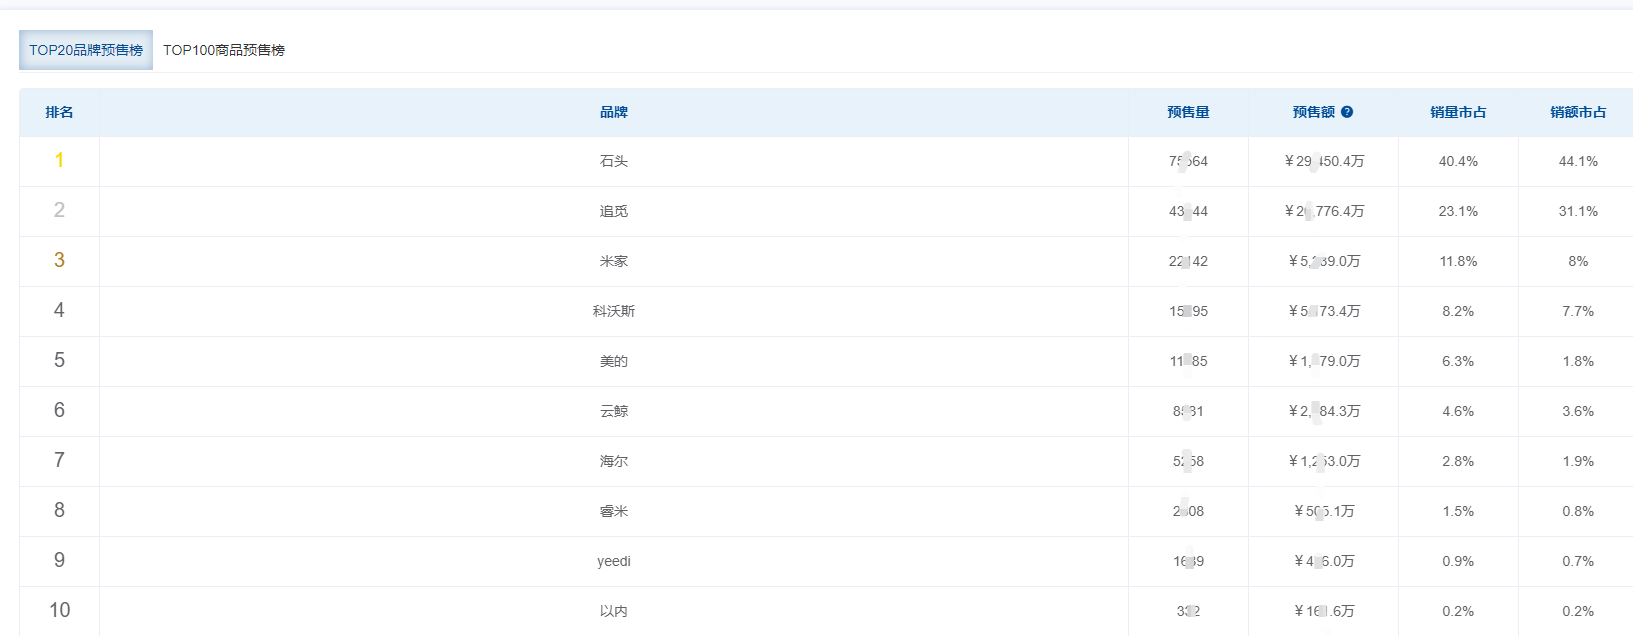The image size is (1633, 636).
Task: Click 44.1% sales amount share for 石头
Action: coord(1578,161)
